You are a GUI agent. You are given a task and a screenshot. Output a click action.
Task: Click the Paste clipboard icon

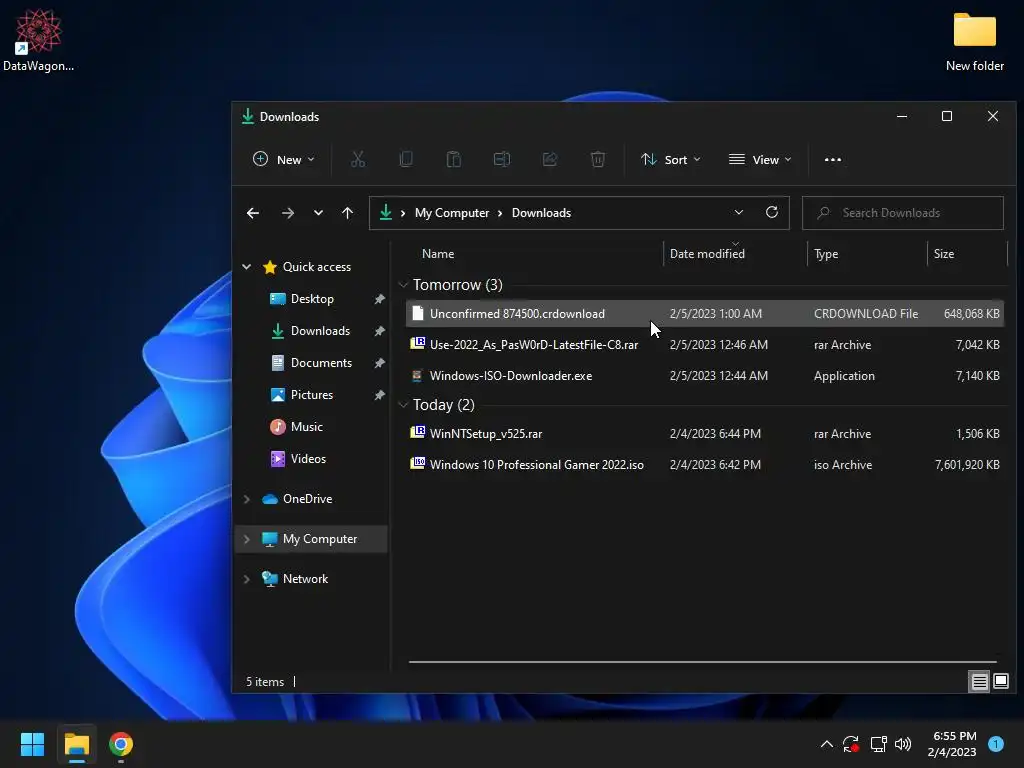point(453,159)
